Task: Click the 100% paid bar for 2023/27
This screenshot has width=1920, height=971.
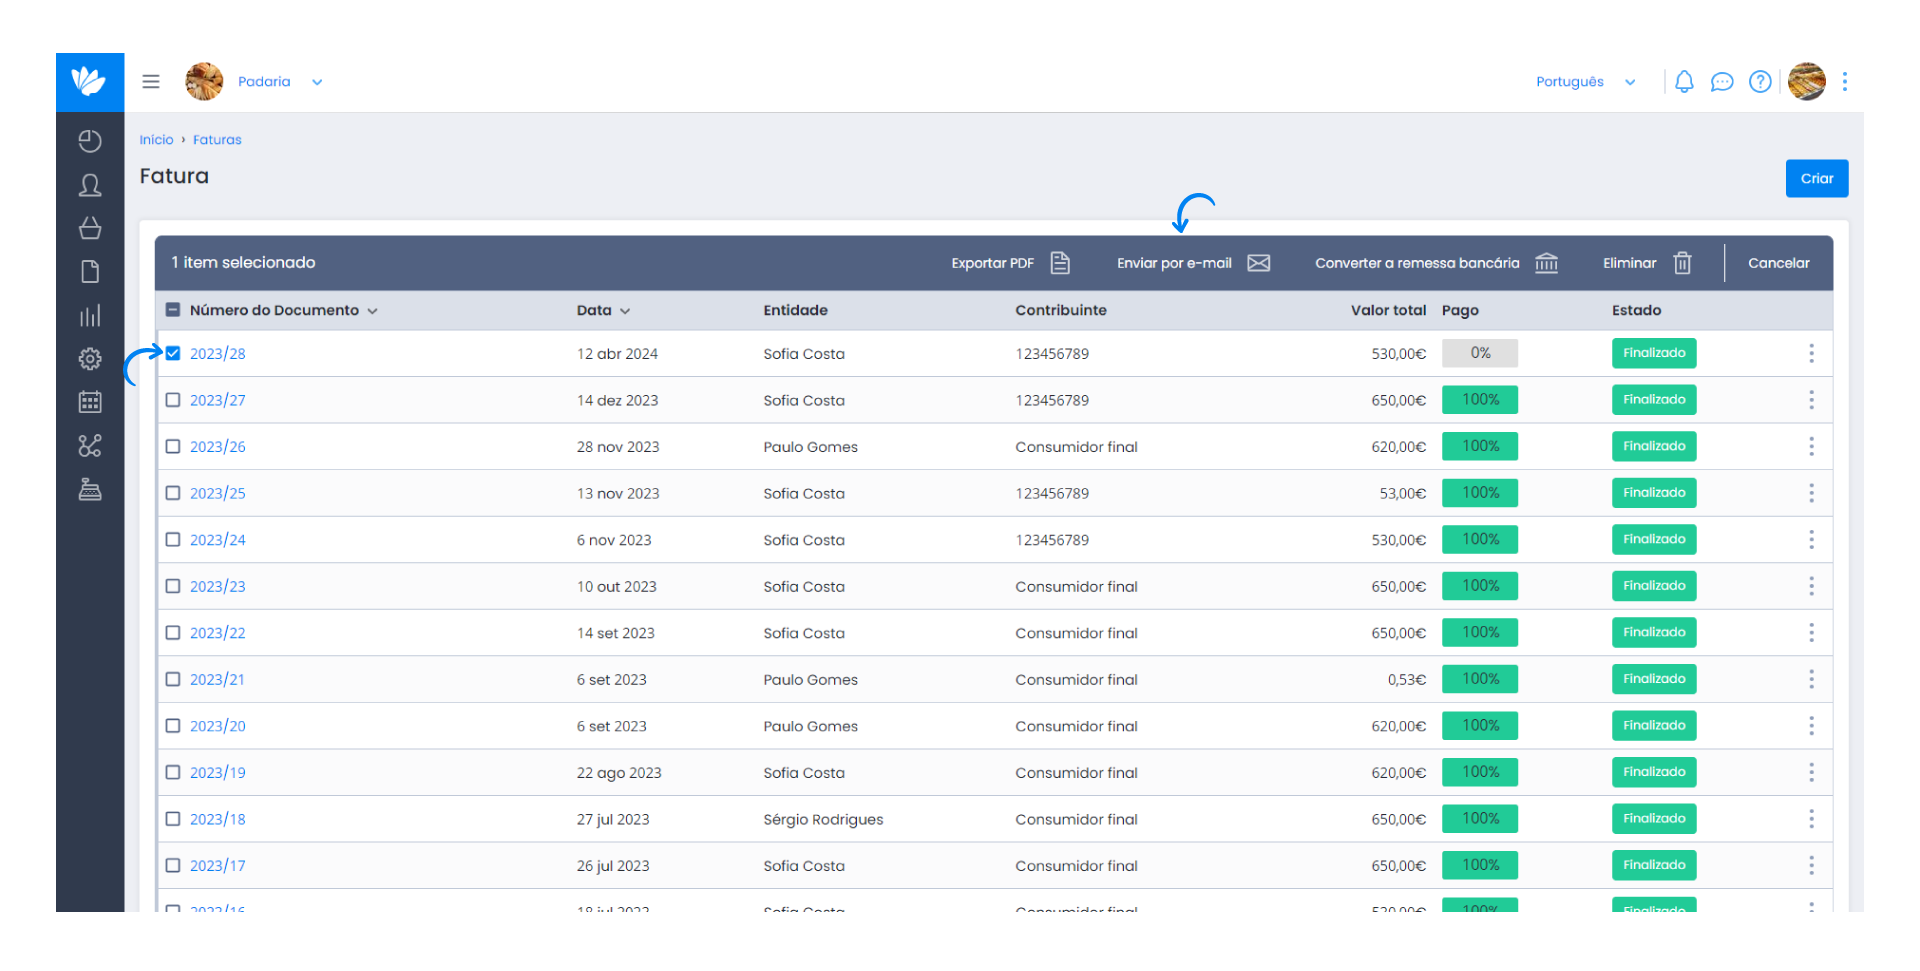Action: [1480, 400]
